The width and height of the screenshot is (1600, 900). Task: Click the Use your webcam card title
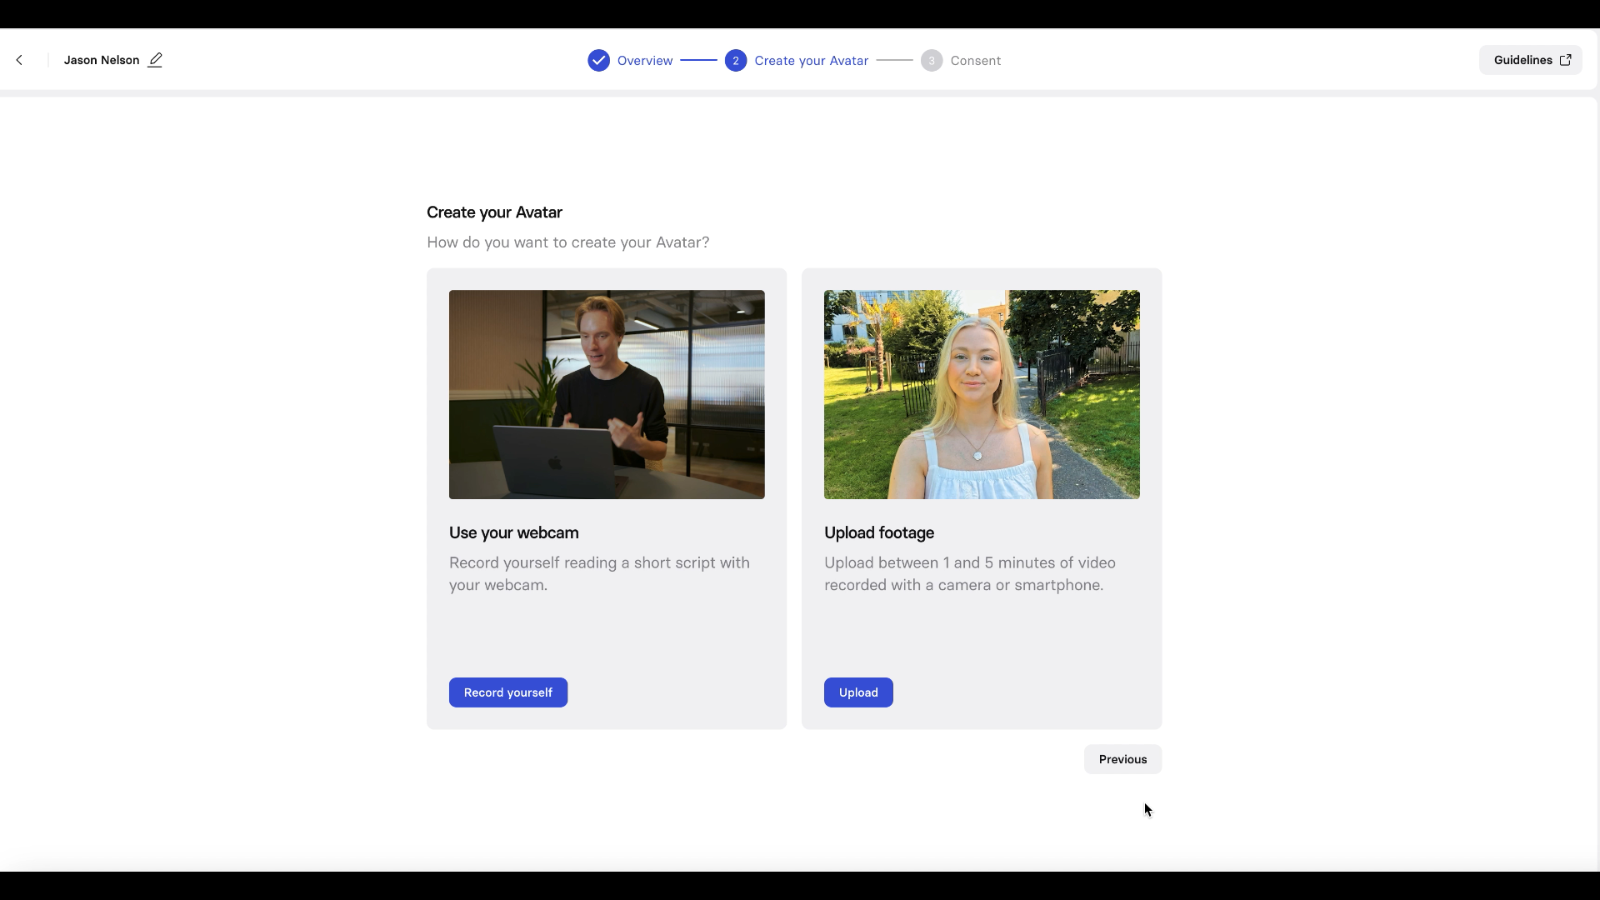[513, 533]
